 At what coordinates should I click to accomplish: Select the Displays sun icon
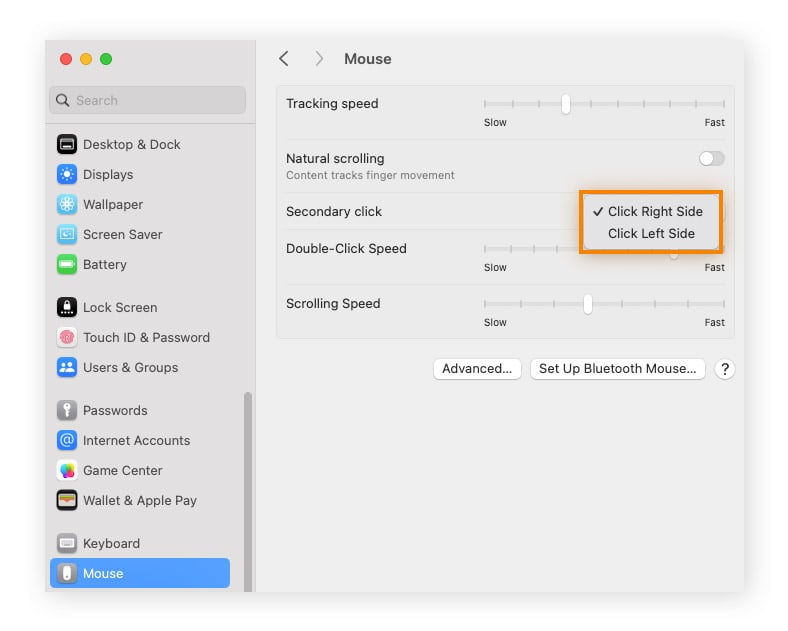pos(67,174)
